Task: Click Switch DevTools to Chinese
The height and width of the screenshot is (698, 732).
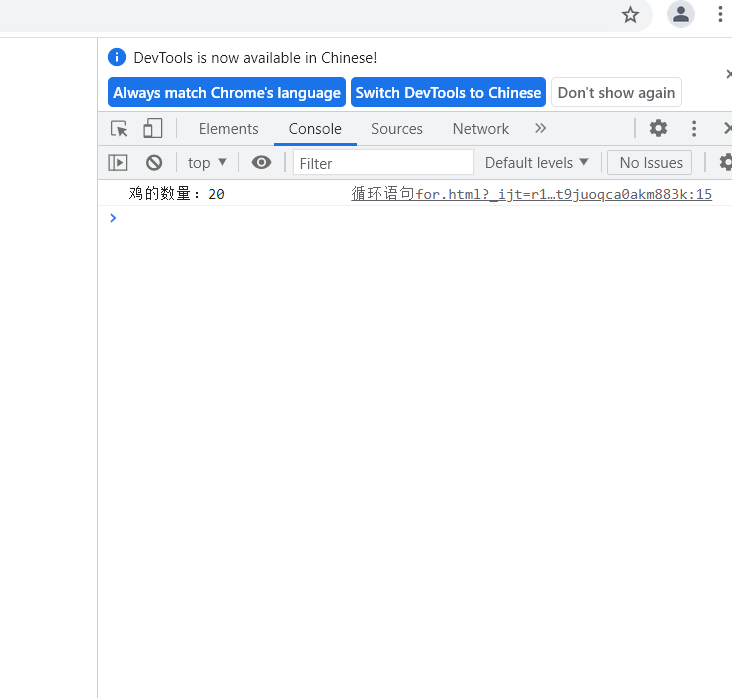Action: pos(448,92)
